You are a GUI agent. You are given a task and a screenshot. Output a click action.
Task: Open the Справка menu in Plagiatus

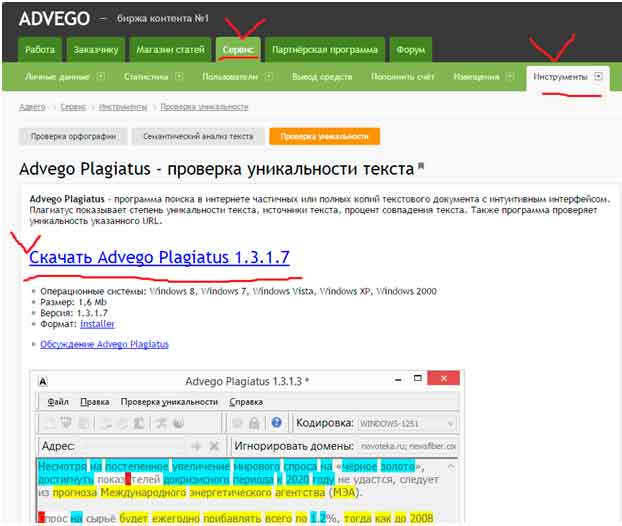(x=246, y=402)
